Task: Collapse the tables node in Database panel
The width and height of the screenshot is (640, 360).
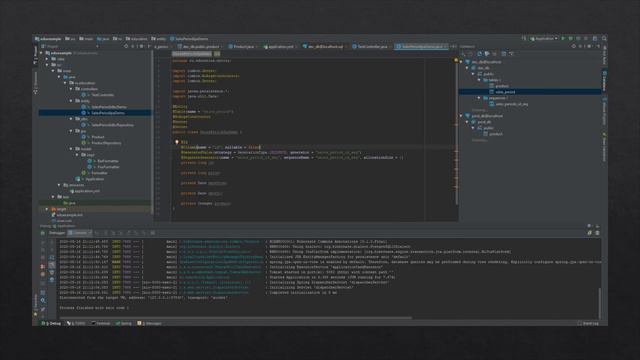Action: (479, 80)
